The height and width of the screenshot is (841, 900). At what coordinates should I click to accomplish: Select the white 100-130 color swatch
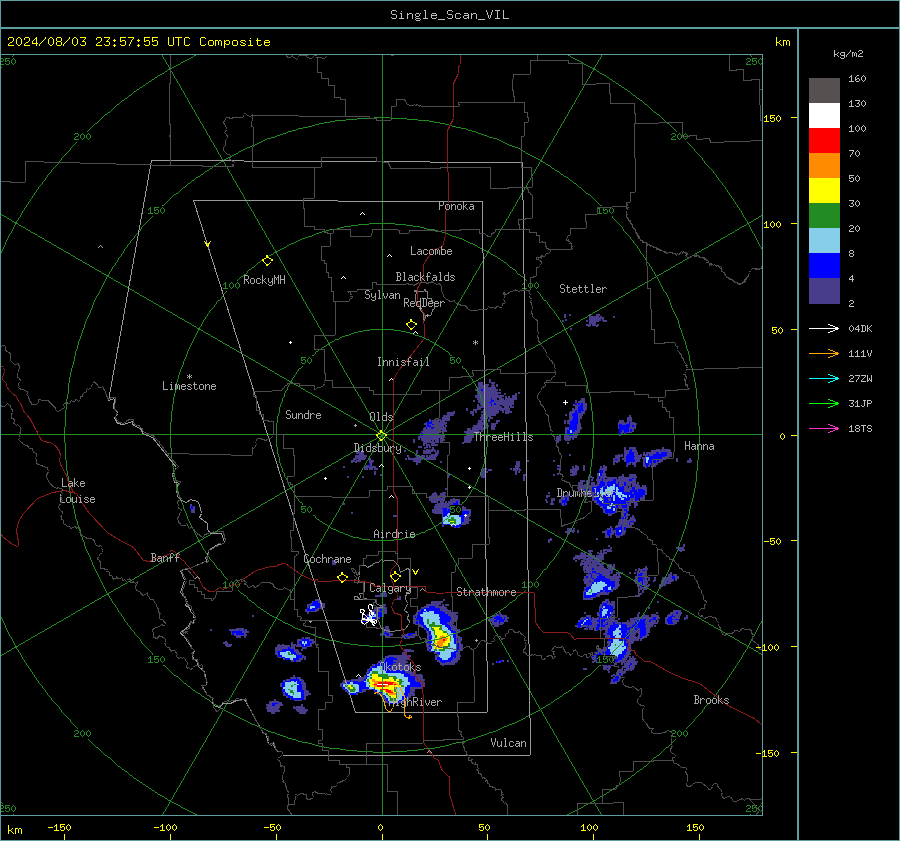pos(824,116)
